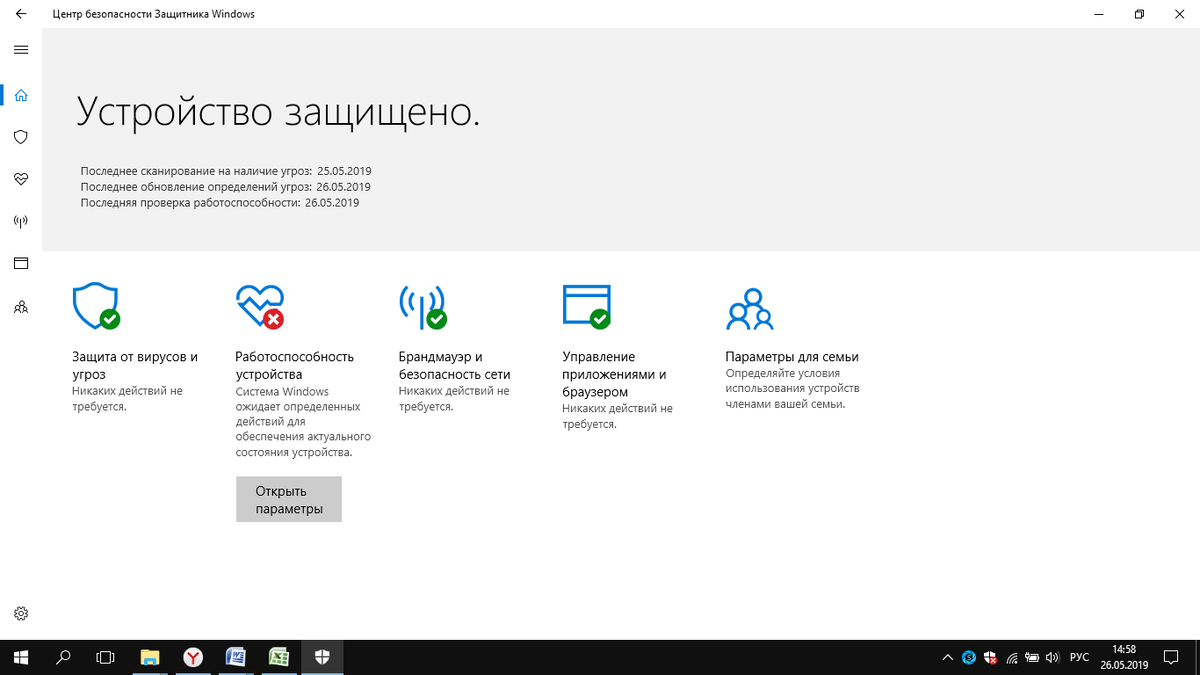
Task: Click the 'Открыть параметры' button
Action: coord(289,499)
